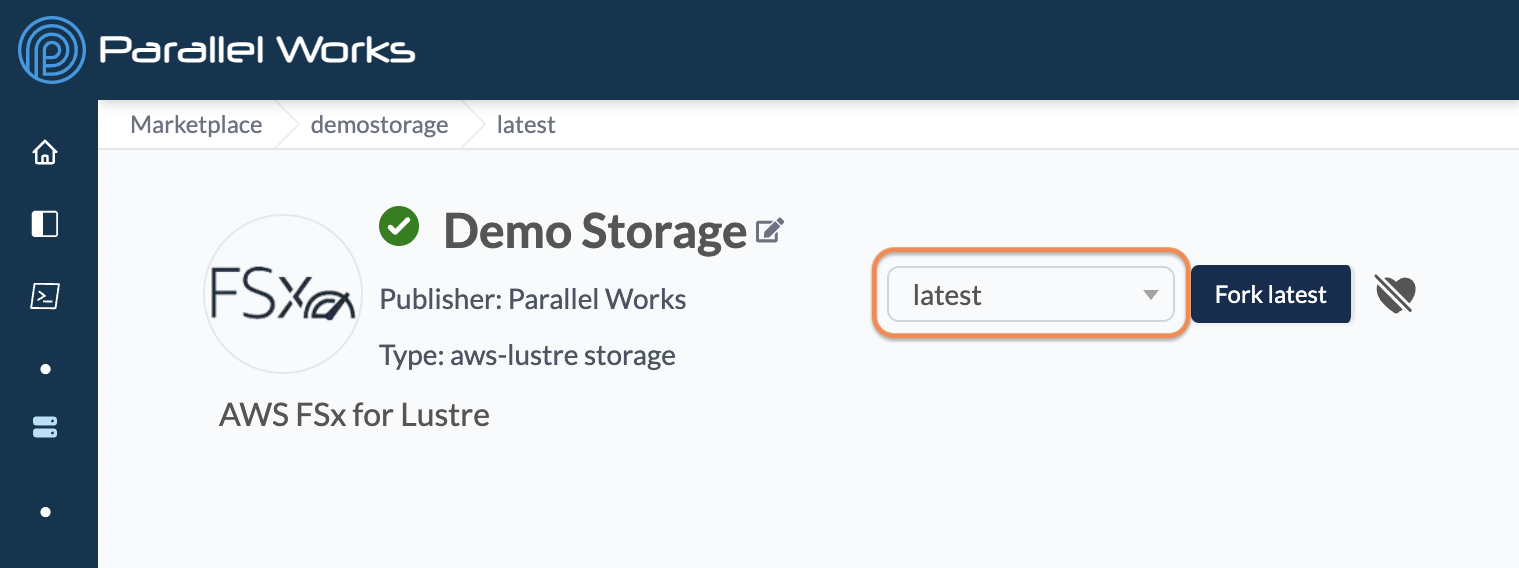Click the green checkmark status icon
Screen dimensions: 1519x568
pos(399,226)
